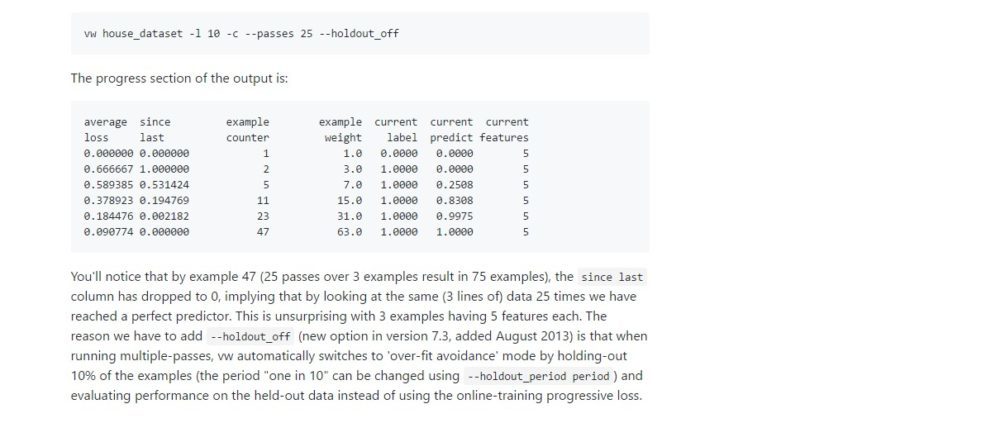Click the "since last" column header in table

155,129
